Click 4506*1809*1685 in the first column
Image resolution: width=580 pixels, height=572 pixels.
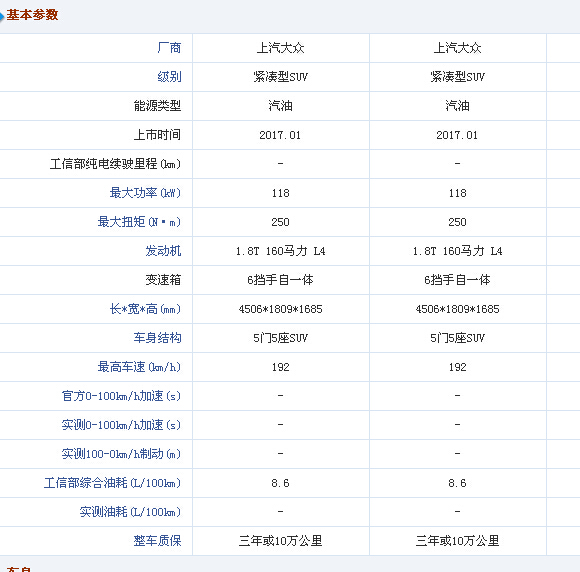(280, 309)
